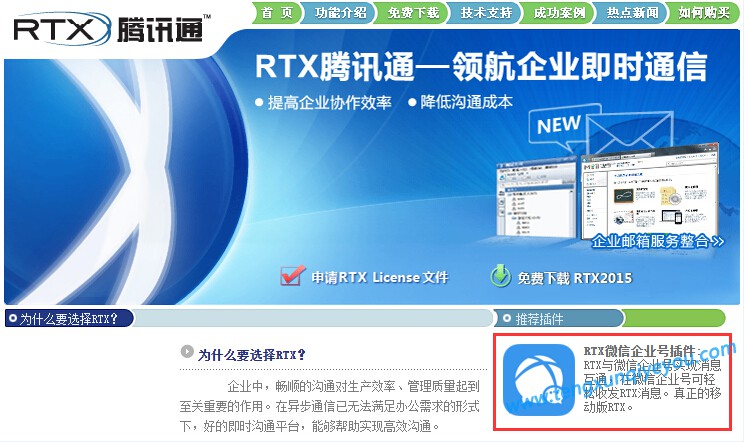Open the 申请RTX License文件 link

click(380, 277)
